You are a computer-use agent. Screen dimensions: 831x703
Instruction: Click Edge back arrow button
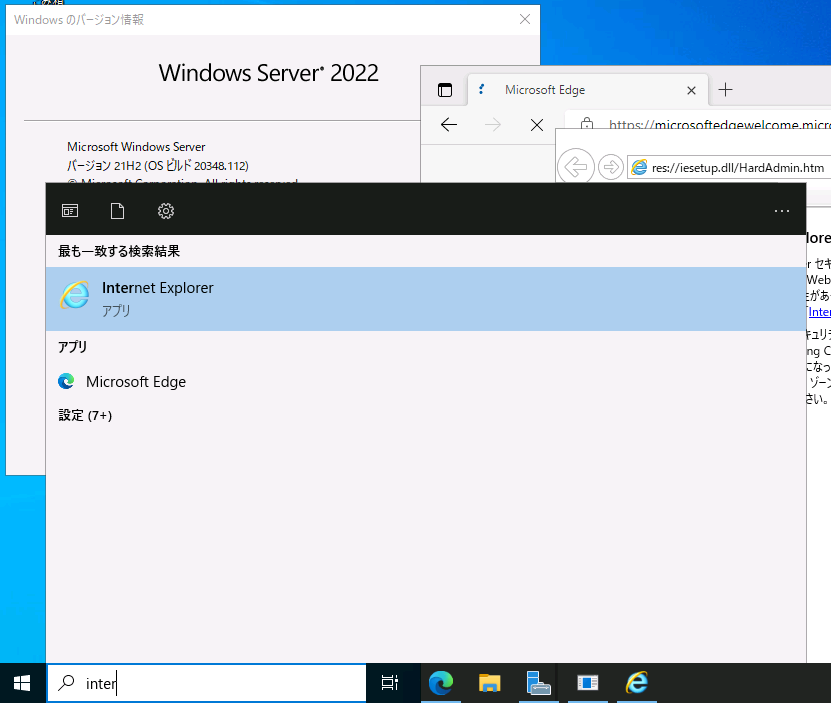coord(449,125)
